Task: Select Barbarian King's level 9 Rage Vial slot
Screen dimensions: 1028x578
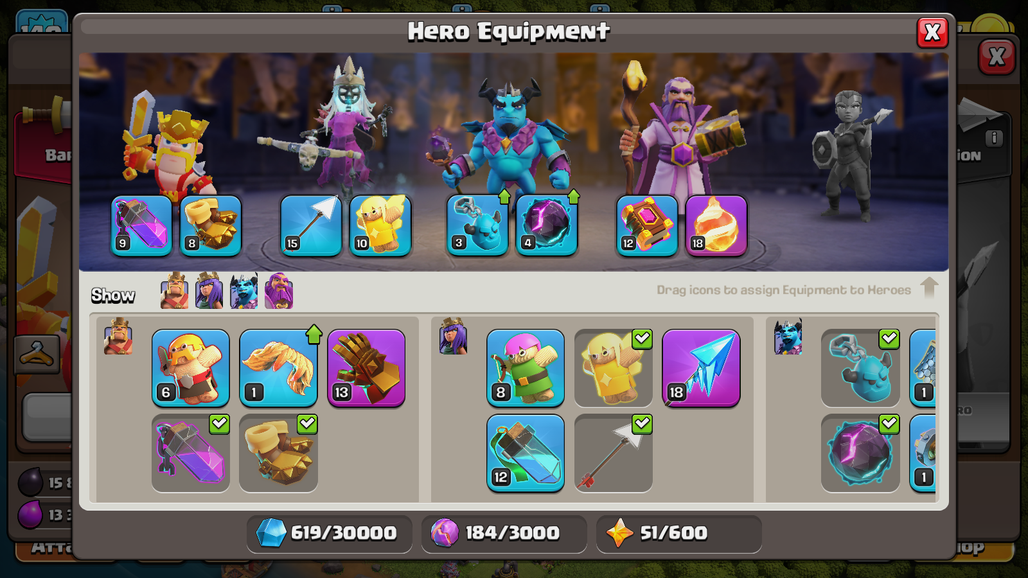Action: pyautogui.click(x=142, y=225)
